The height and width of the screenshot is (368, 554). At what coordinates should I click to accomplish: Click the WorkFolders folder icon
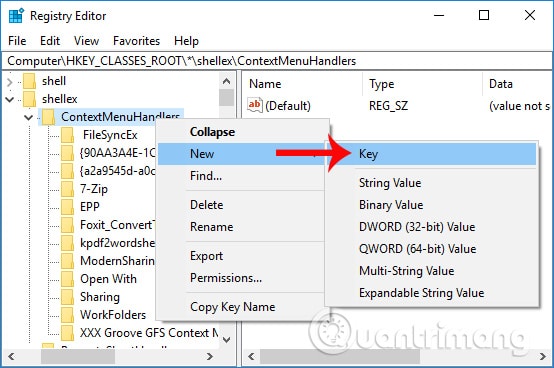pos(67,315)
